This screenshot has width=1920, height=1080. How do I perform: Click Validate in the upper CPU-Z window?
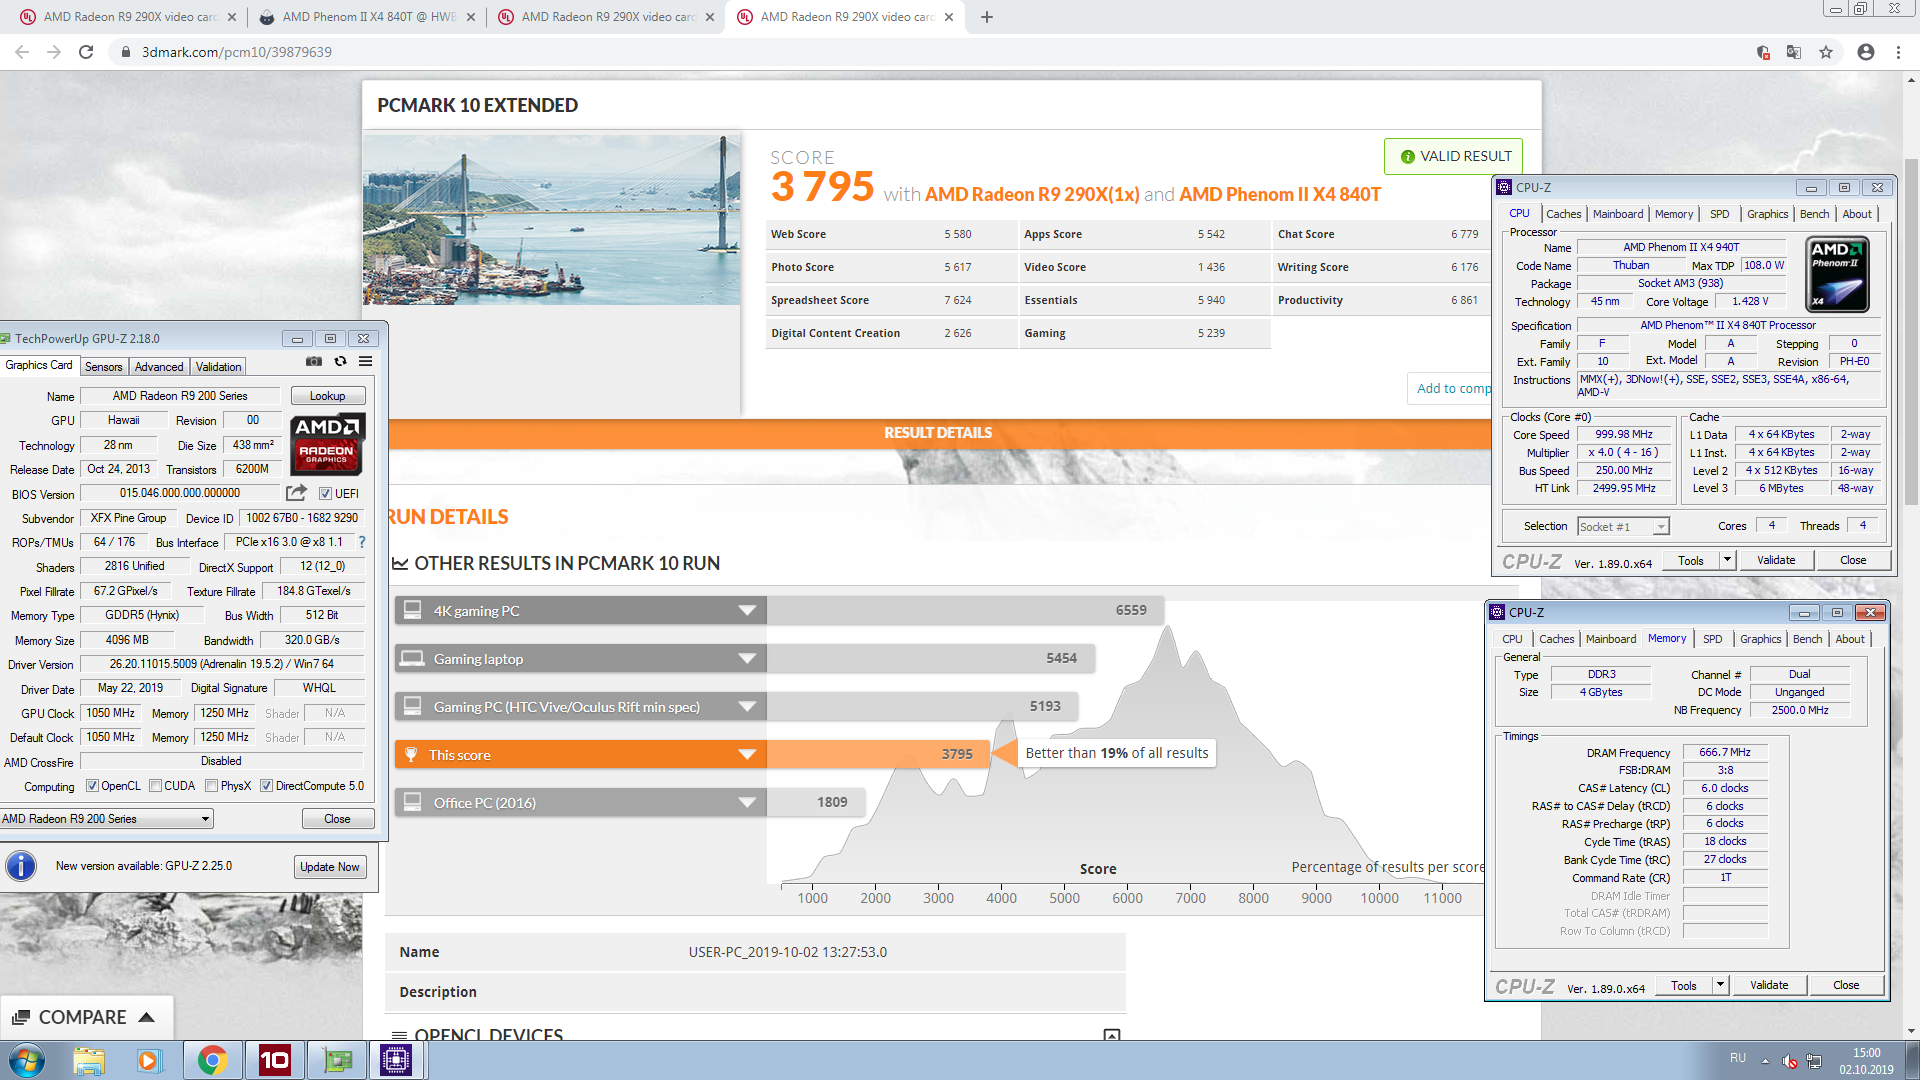(1776, 561)
